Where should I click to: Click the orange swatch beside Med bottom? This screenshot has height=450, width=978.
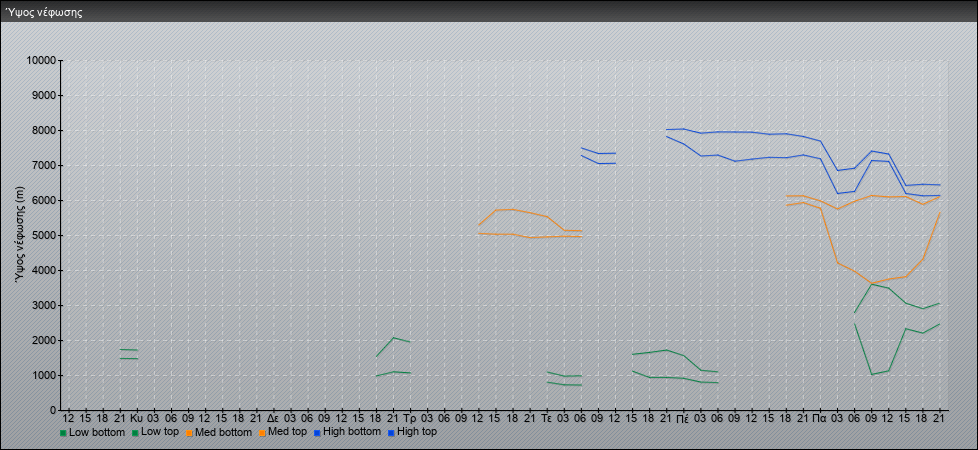[x=188, y=433]
